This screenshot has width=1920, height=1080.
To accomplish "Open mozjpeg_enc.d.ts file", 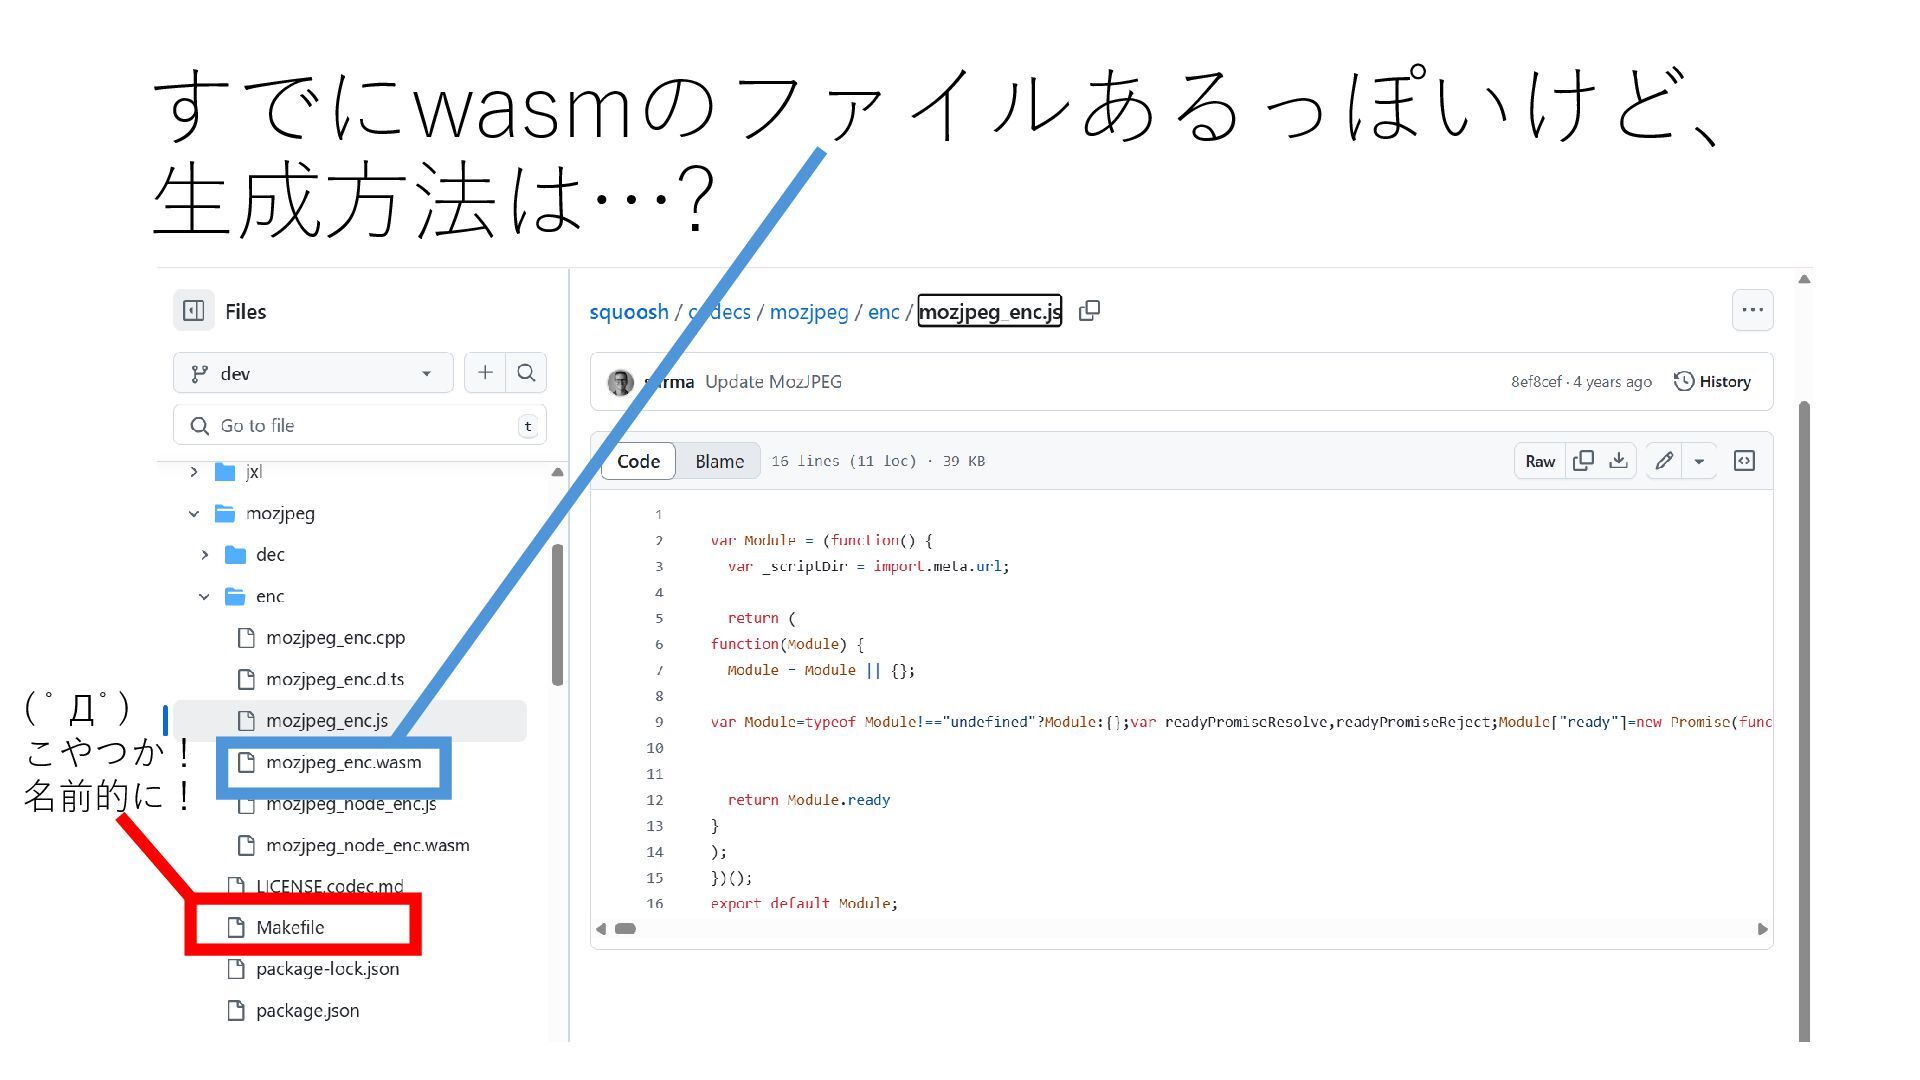I will pos(334,679).
